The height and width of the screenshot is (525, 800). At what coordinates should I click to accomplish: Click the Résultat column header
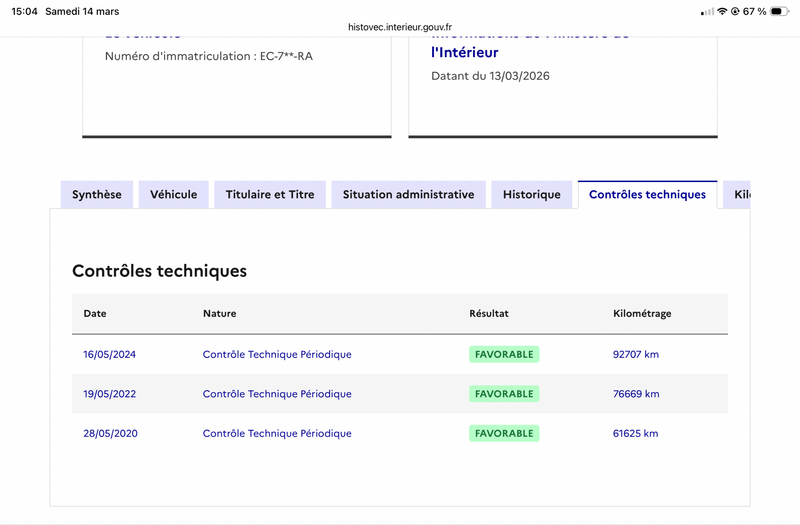[489, 313]
